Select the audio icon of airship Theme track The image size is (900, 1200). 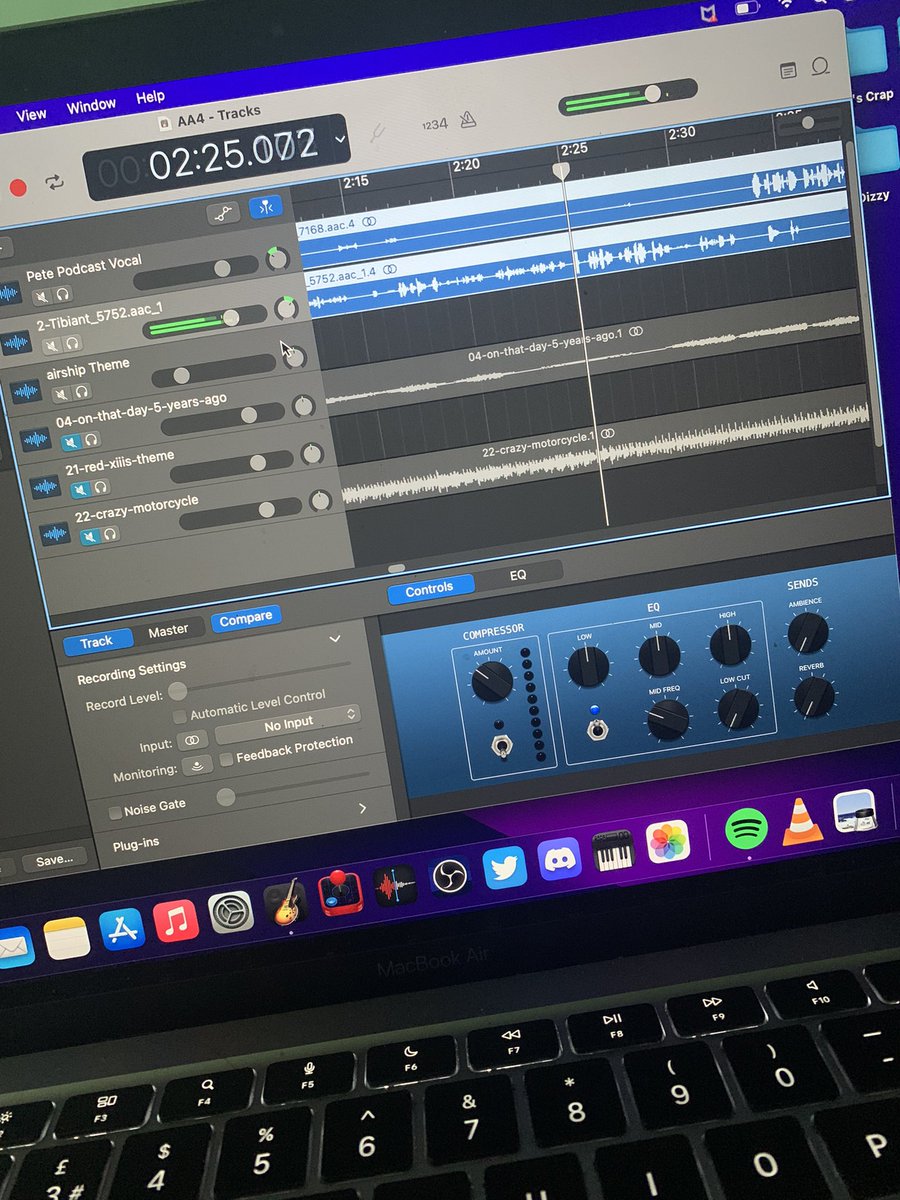[24, 391]
